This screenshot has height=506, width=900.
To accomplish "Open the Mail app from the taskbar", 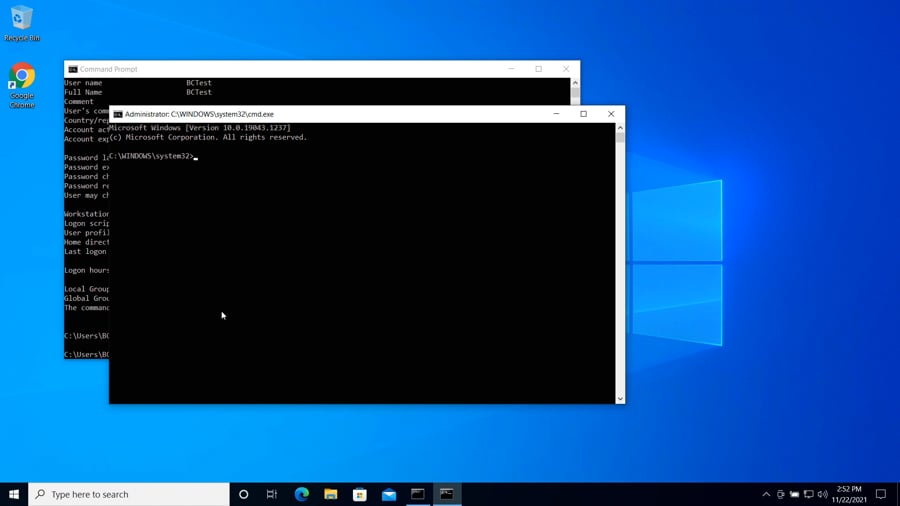I will 389,494.
